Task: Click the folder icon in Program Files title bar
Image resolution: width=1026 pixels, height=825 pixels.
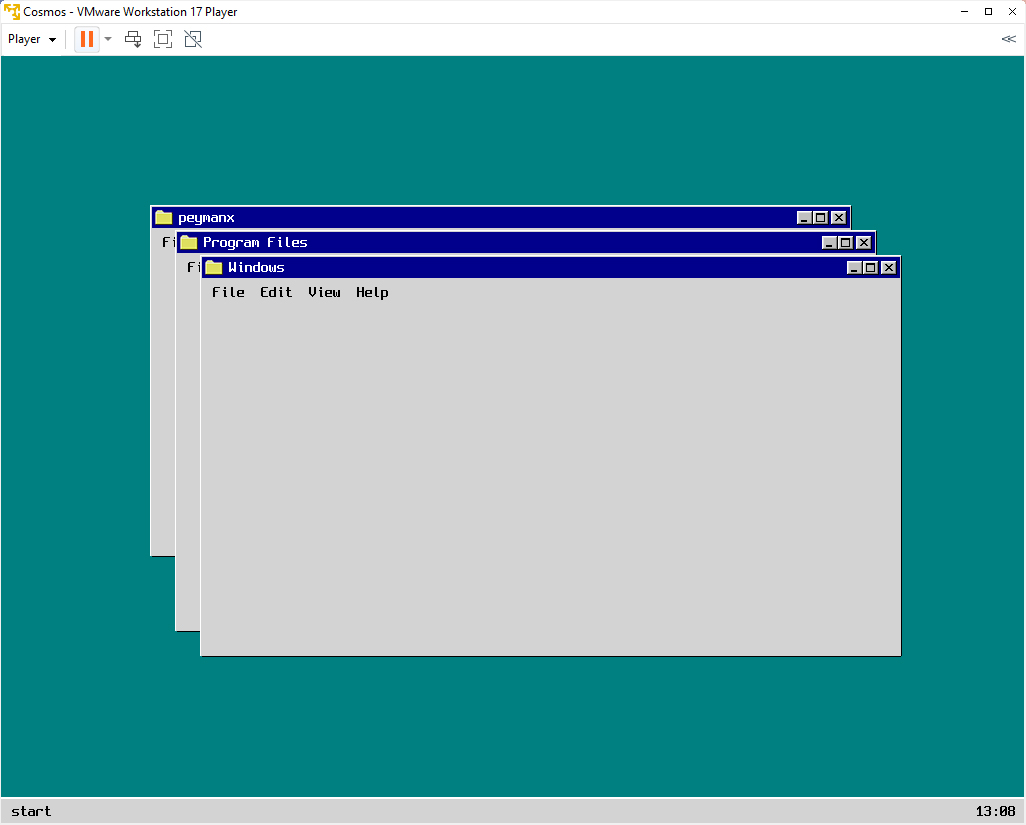Action: 189,242
